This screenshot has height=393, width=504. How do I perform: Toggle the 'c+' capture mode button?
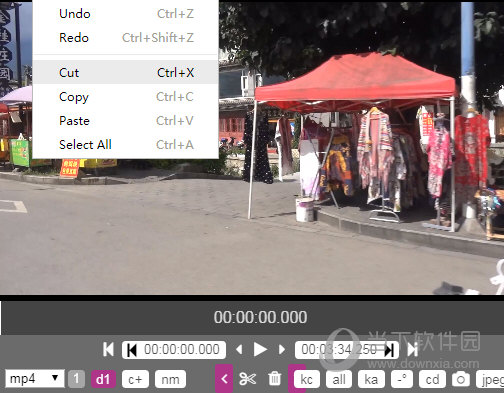[135, 379]
